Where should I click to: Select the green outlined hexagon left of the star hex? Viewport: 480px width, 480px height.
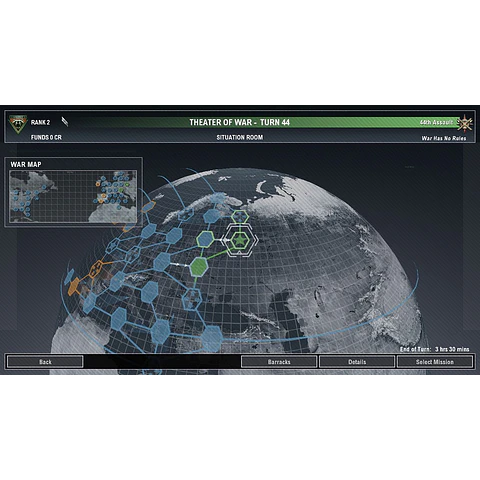point(205,239)
